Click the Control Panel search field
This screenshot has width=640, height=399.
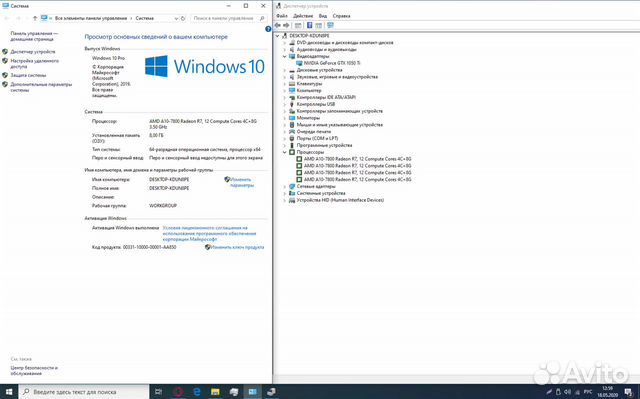[229, 18]
